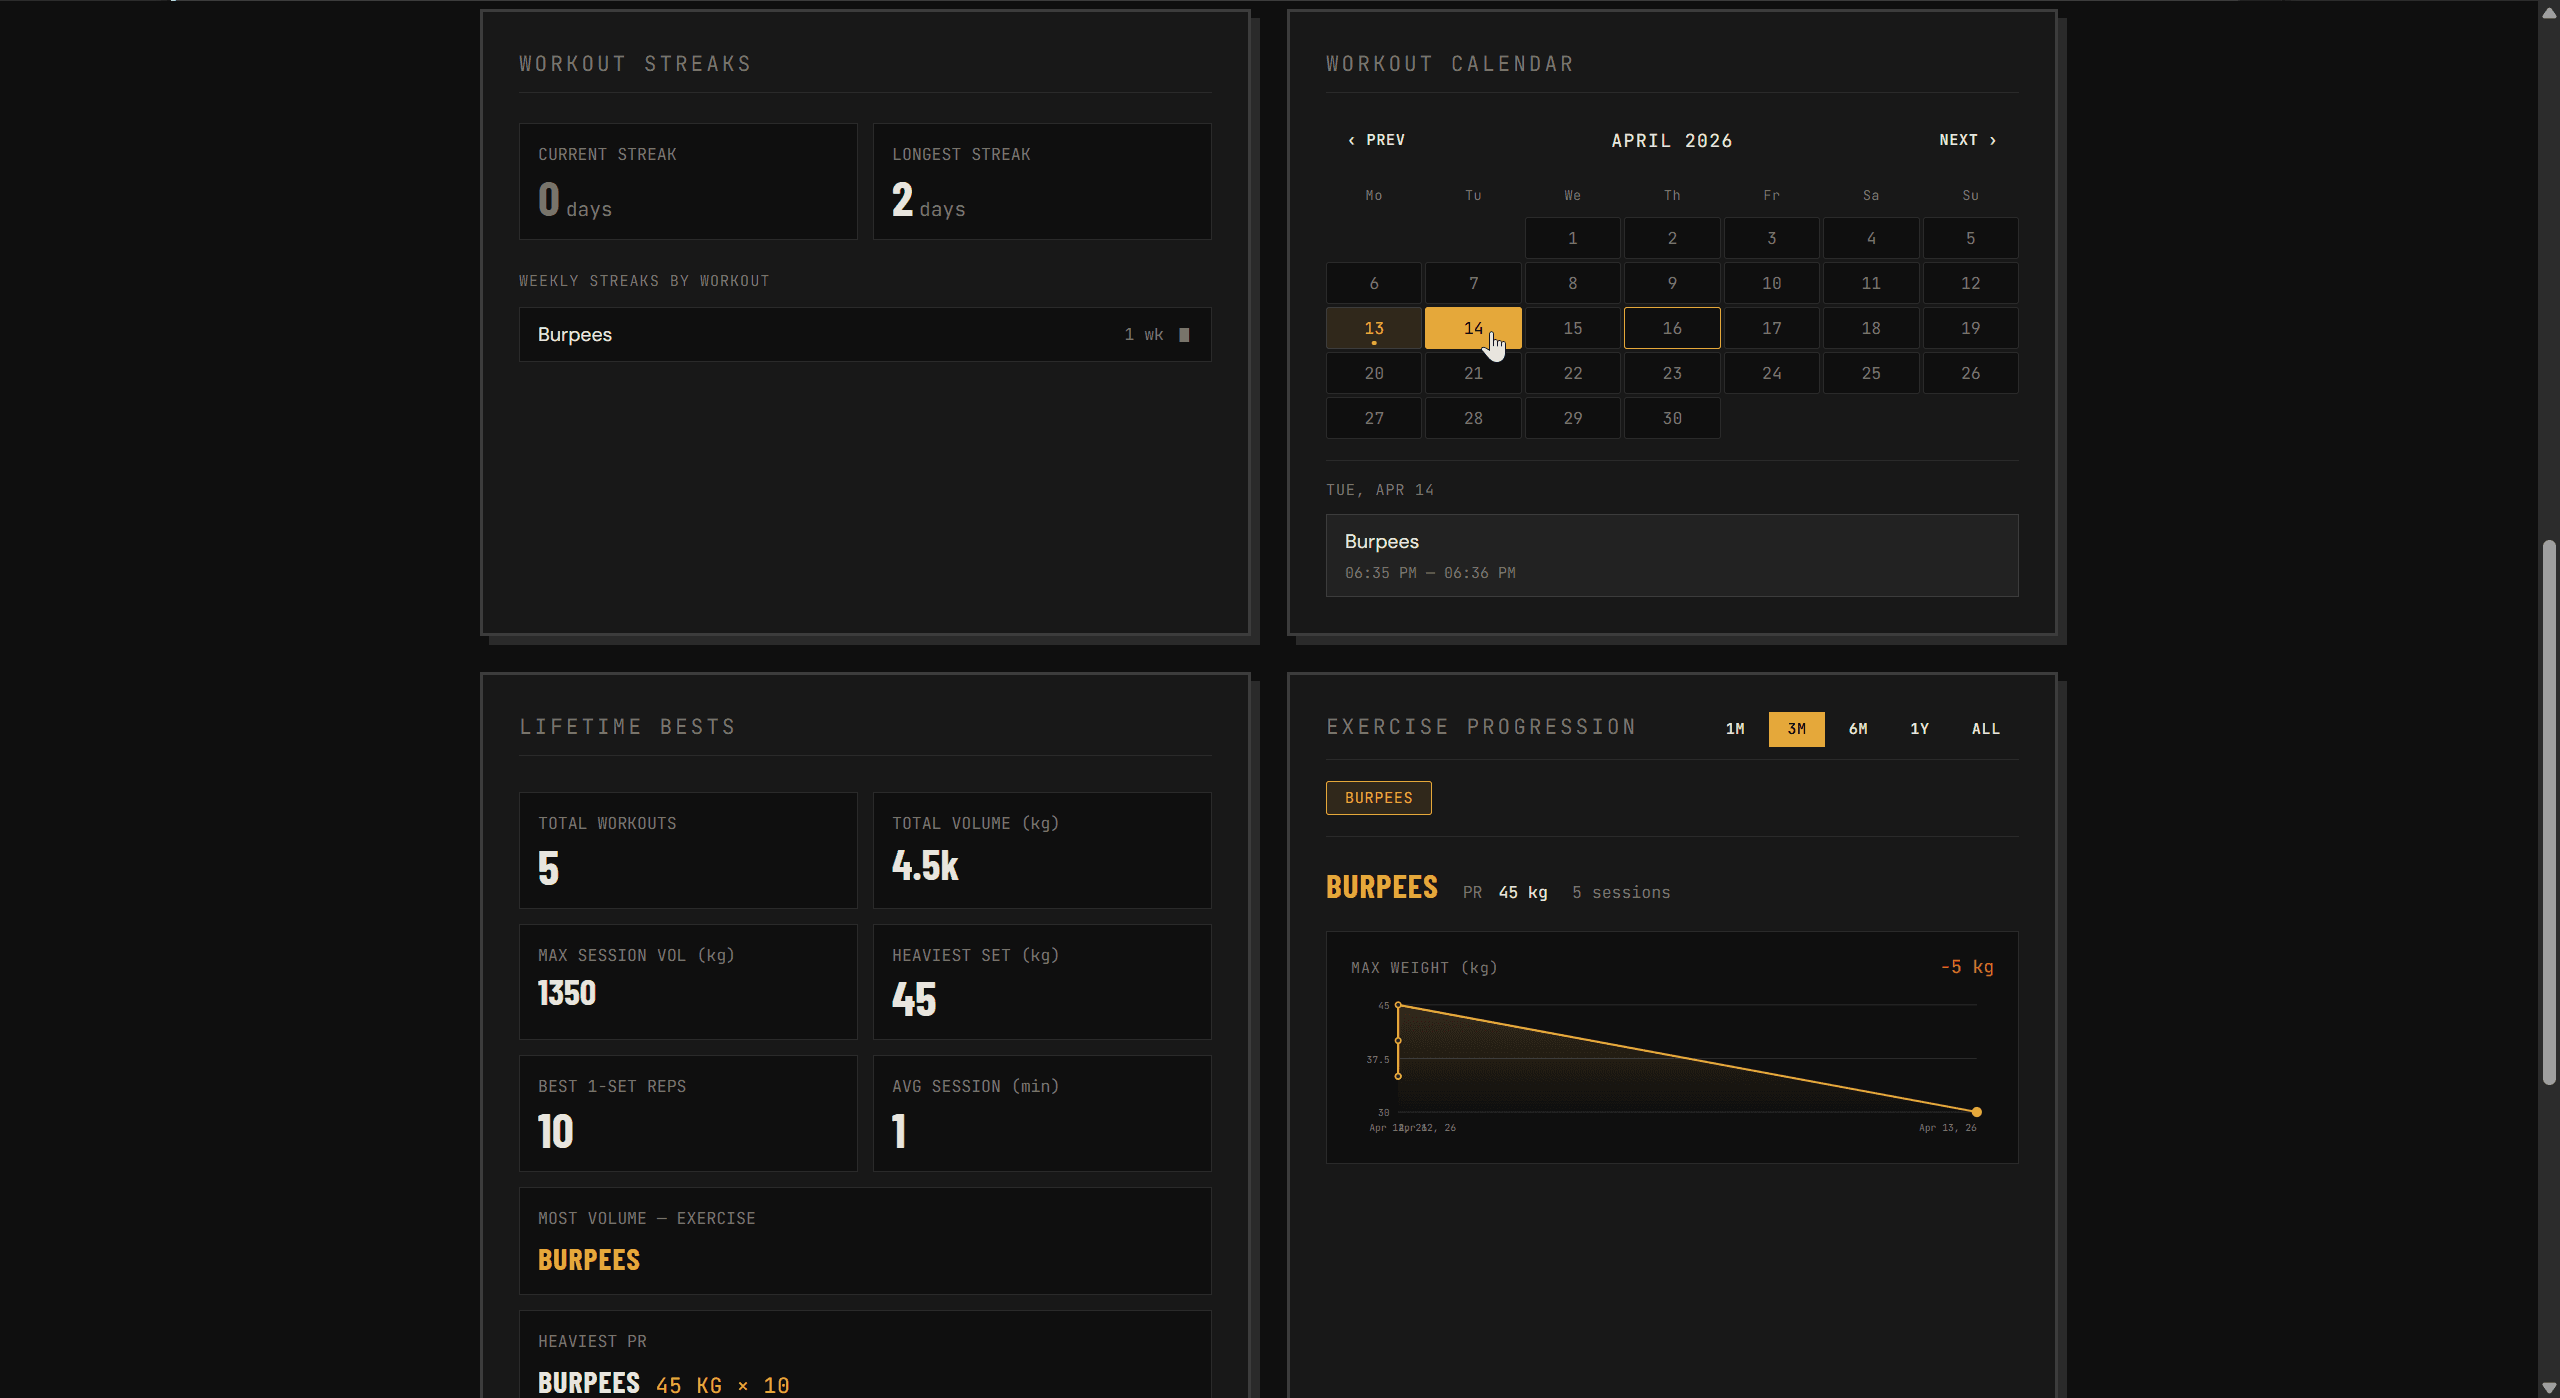Open Burpees session entry for Apr 14

click(x=1672, y=556)
